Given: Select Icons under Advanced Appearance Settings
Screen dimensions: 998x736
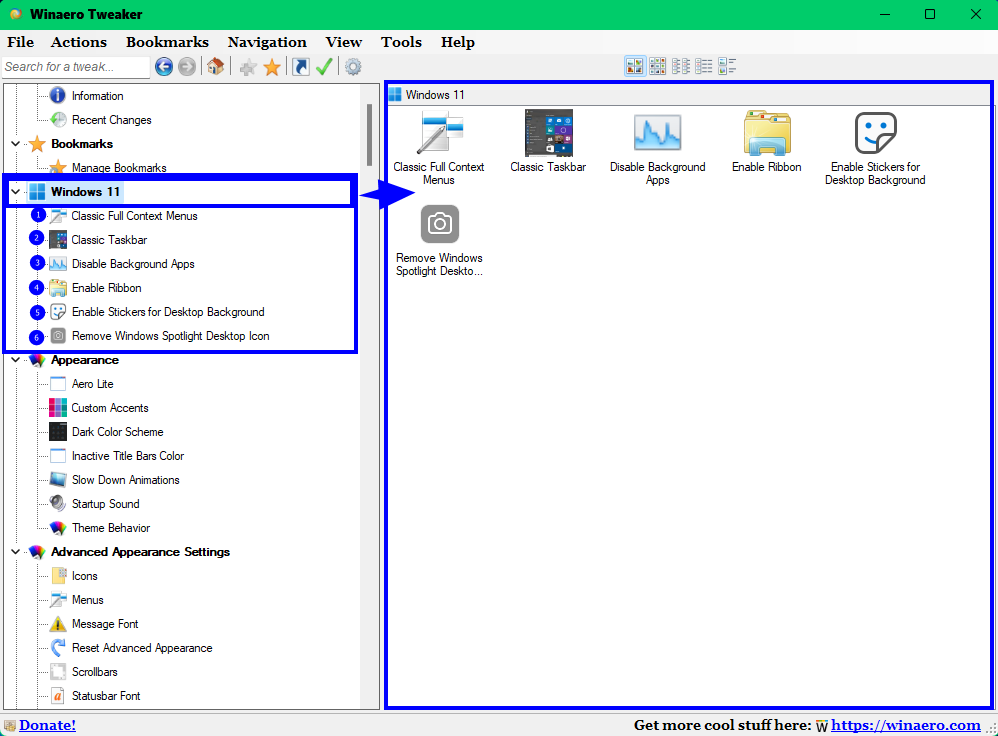Looking at the screenshot, I should 84,576.
